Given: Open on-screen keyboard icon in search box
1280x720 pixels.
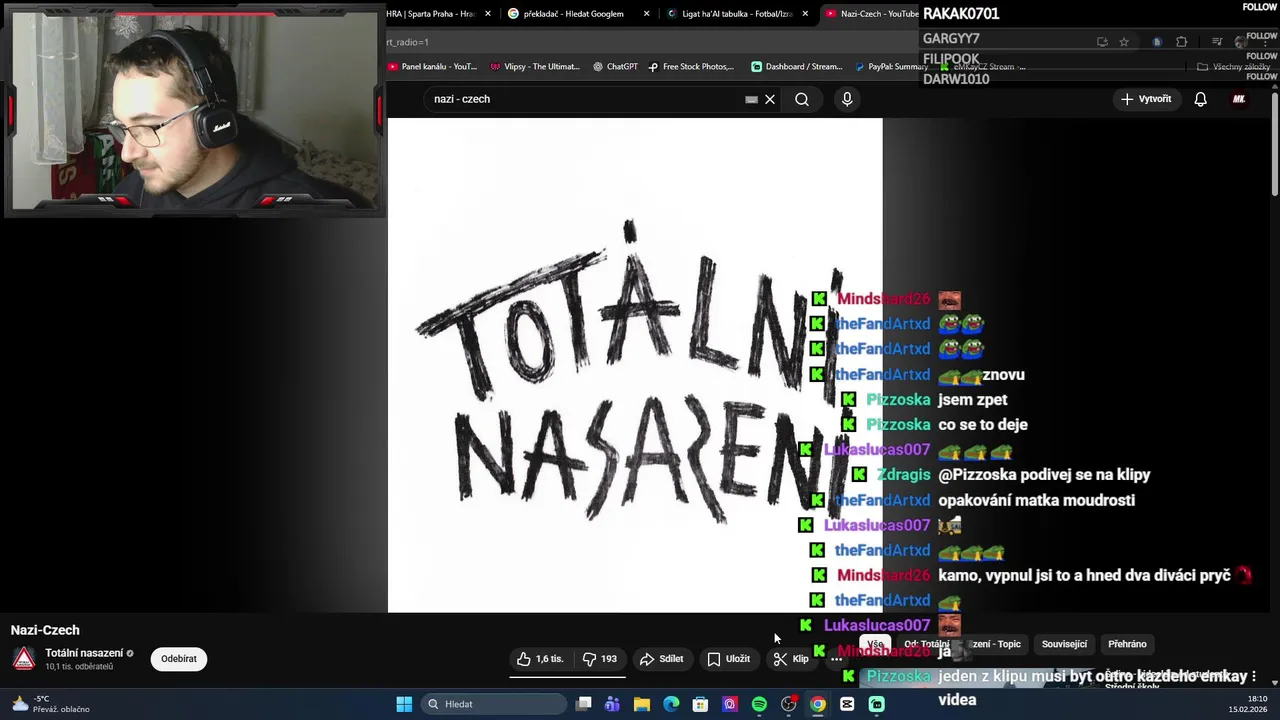Looking at the screenshot, I should point(751,99).
